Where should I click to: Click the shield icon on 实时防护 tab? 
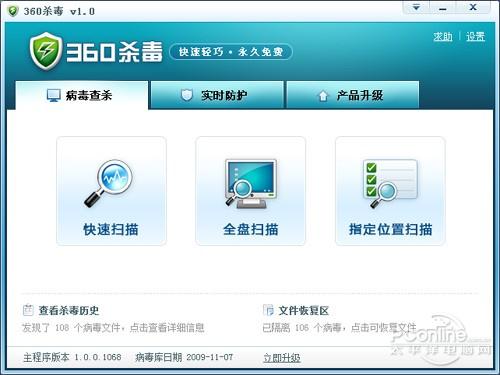[187, 95]
